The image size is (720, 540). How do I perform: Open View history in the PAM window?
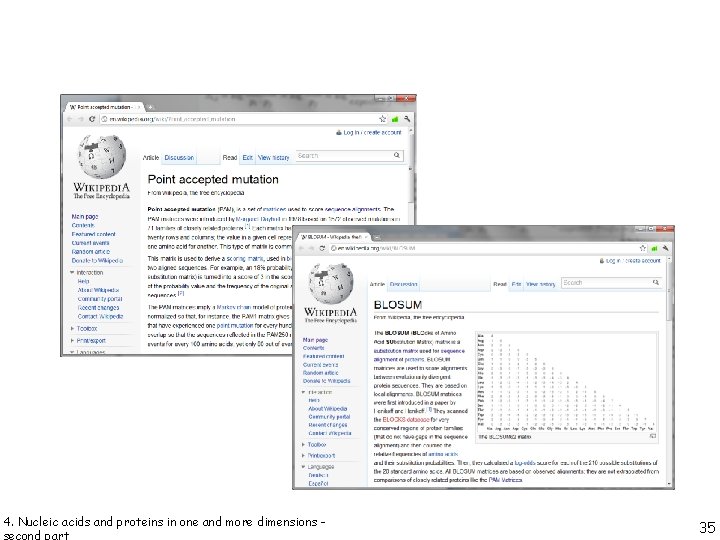click(x=274, y=158)
